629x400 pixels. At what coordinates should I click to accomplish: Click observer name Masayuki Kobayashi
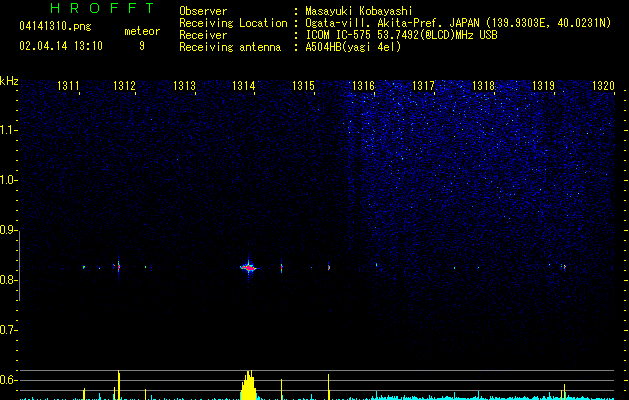point(359,11)
